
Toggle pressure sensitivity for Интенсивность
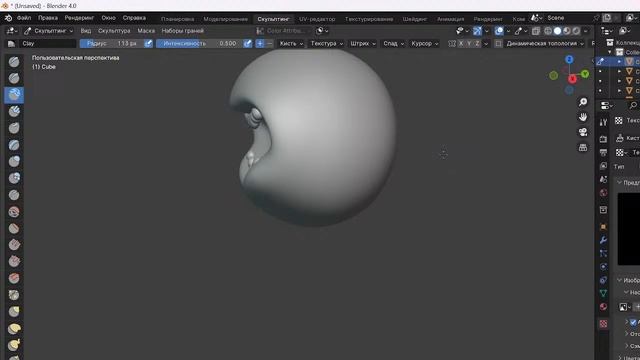(x=247, y=43)
